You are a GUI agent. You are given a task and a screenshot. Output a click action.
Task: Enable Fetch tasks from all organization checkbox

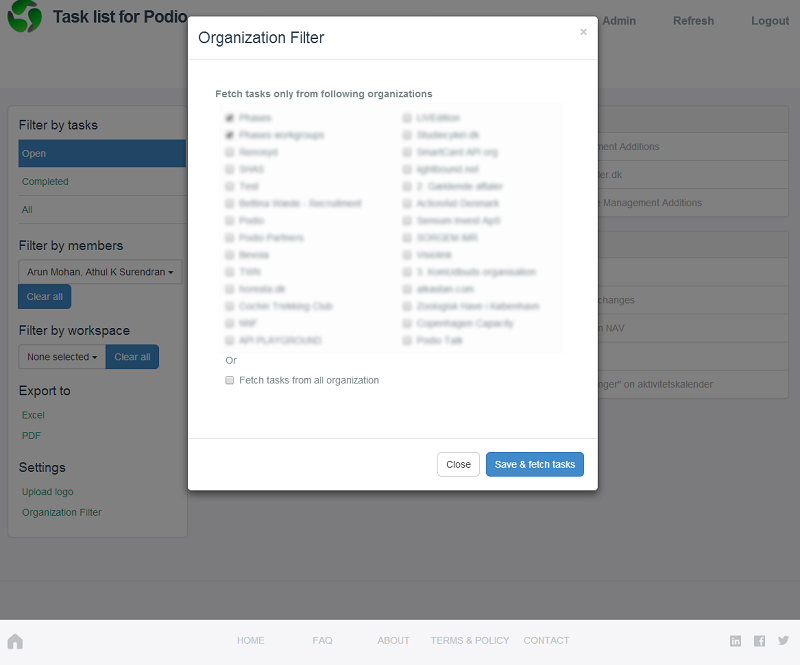pos(230,380)
